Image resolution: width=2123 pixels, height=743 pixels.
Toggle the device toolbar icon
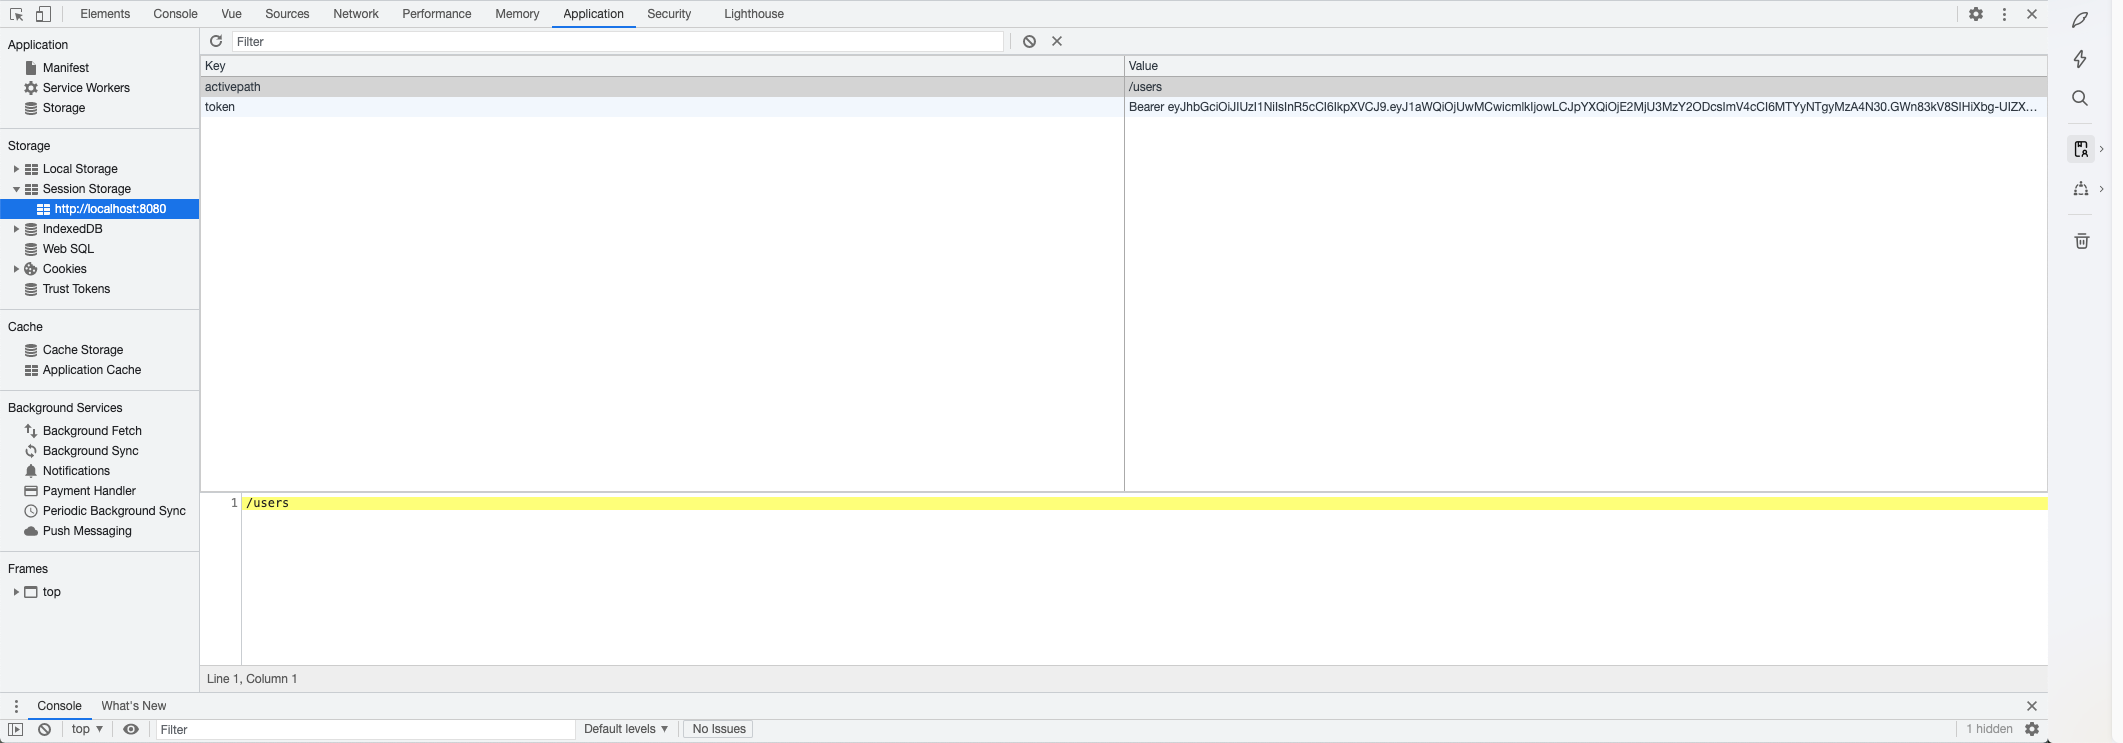tap(43, 14)
